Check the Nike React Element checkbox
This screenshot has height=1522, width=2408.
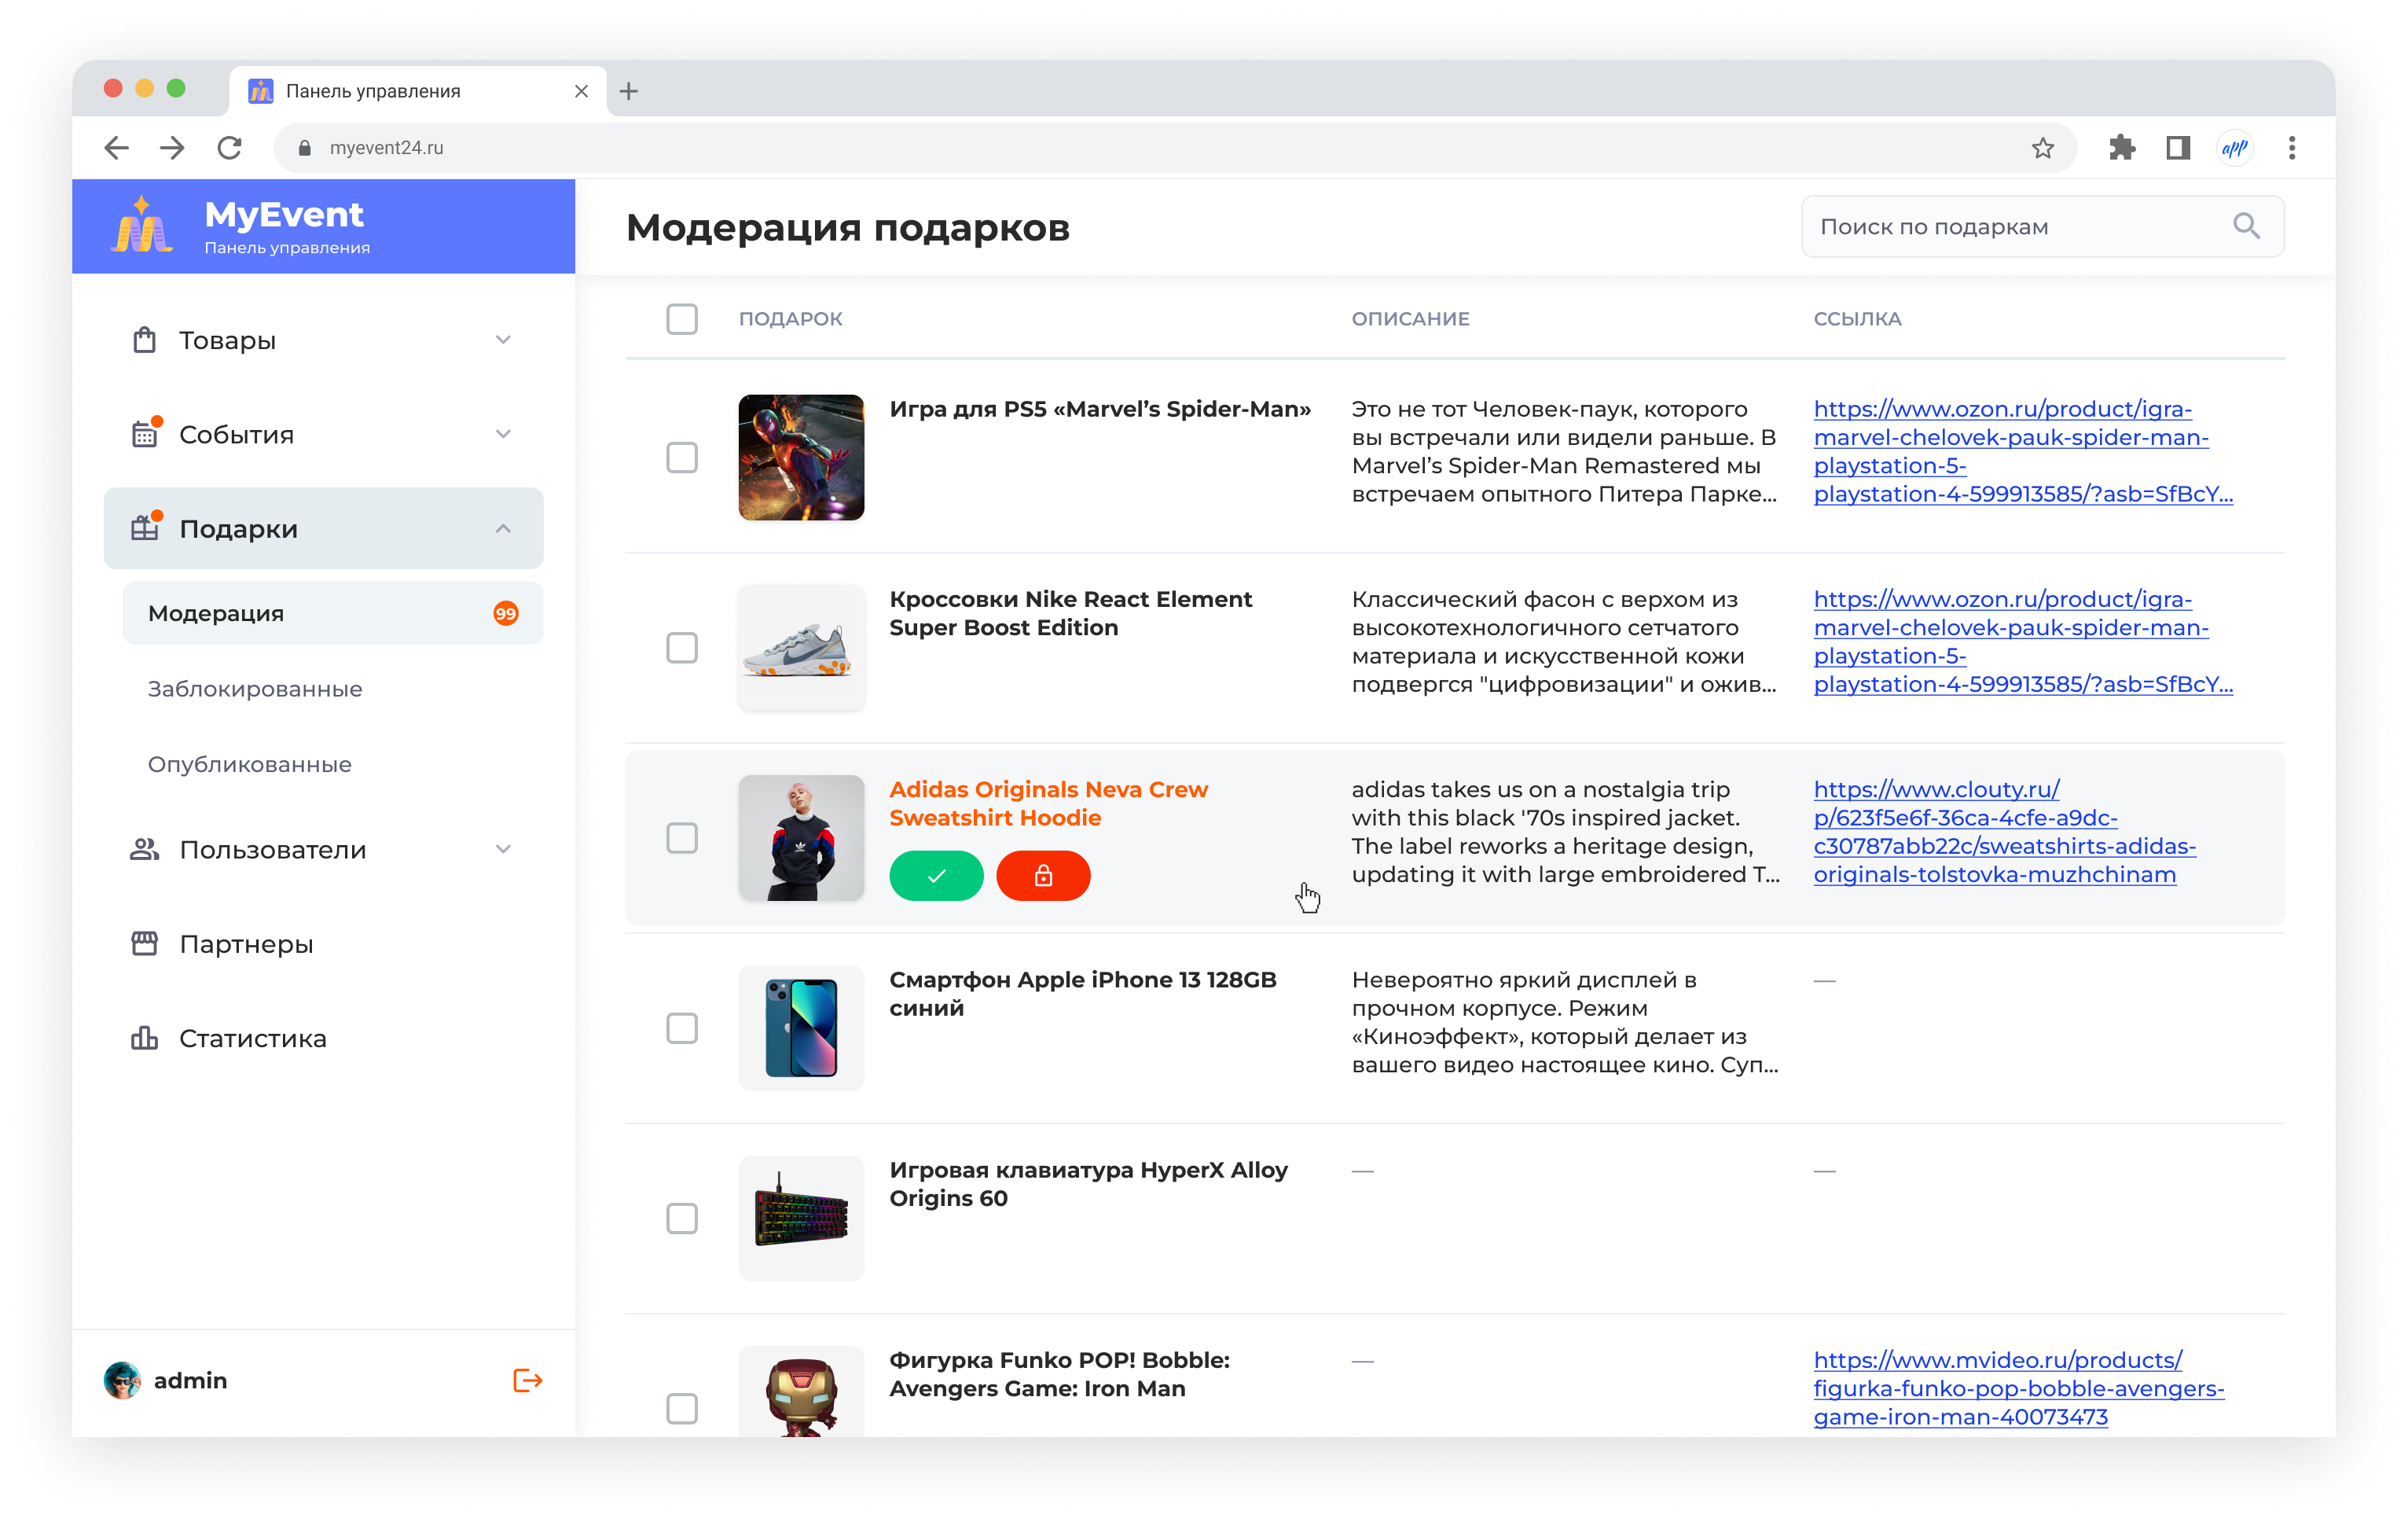pos(682,648)
